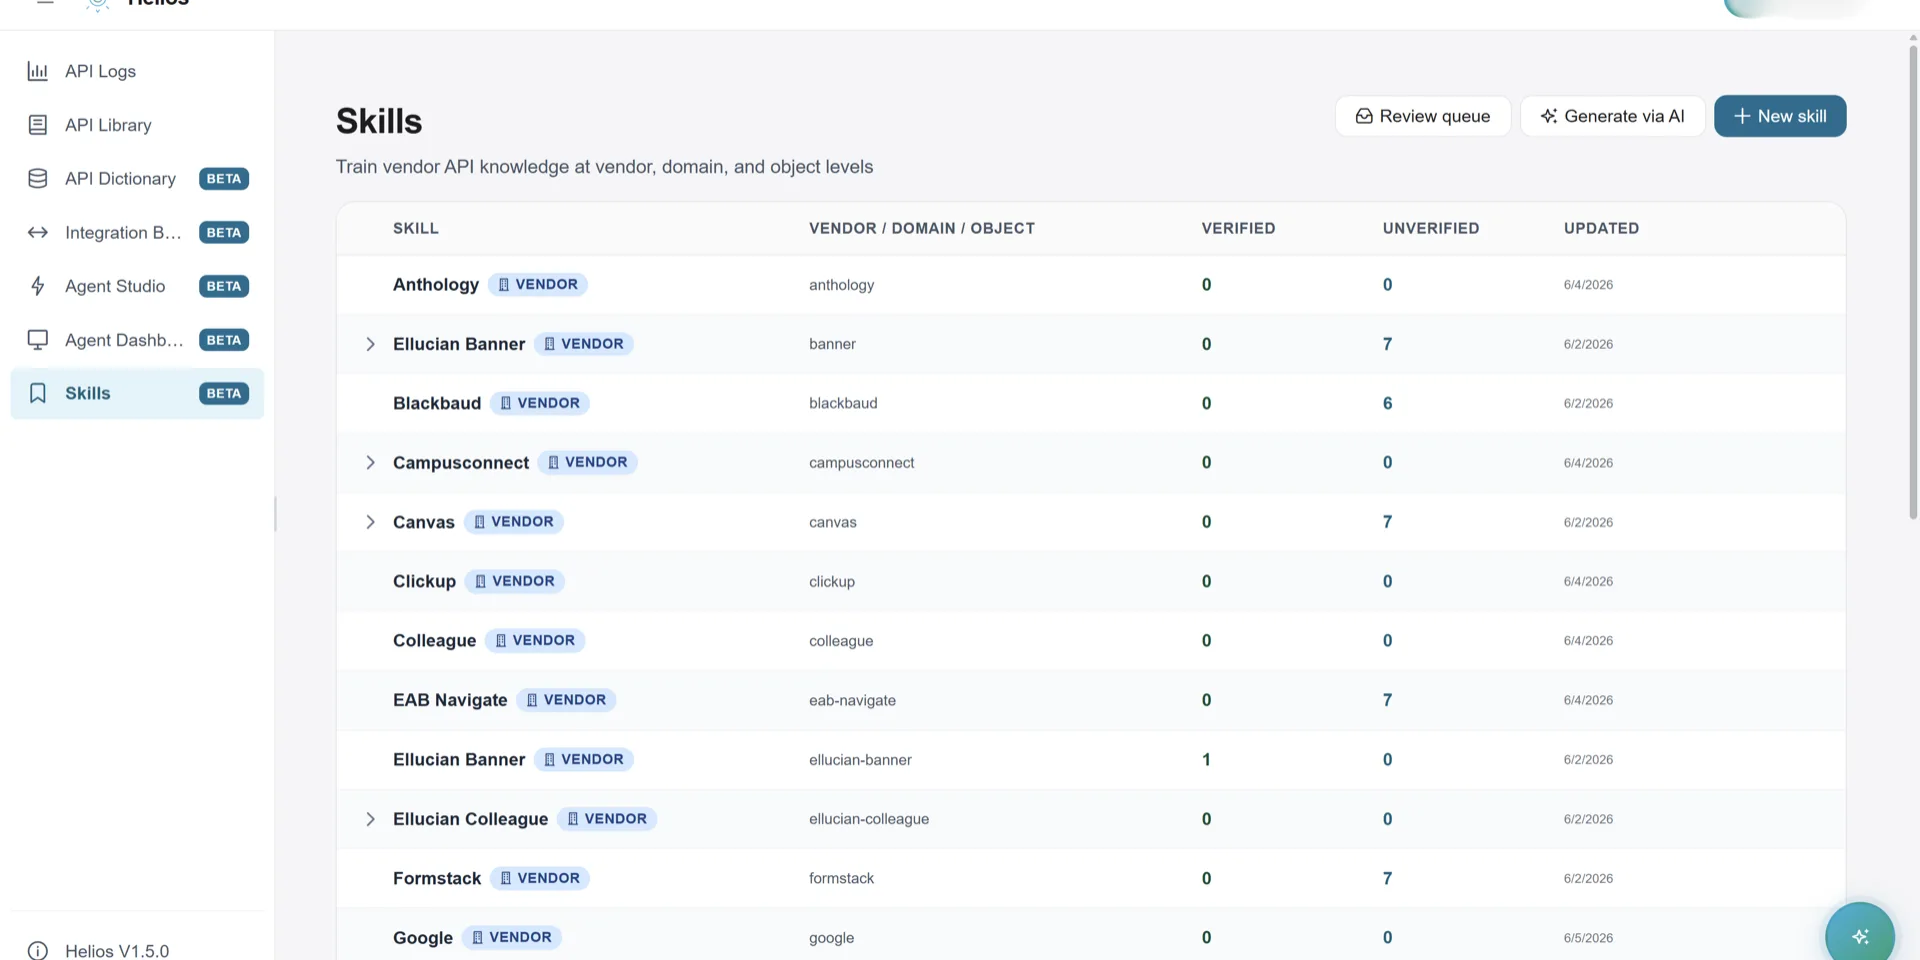Screen dimensions: 1920x960
Task: Expand the Ellucian Banner row with domain banner
Action: click(x=370, y=344)
